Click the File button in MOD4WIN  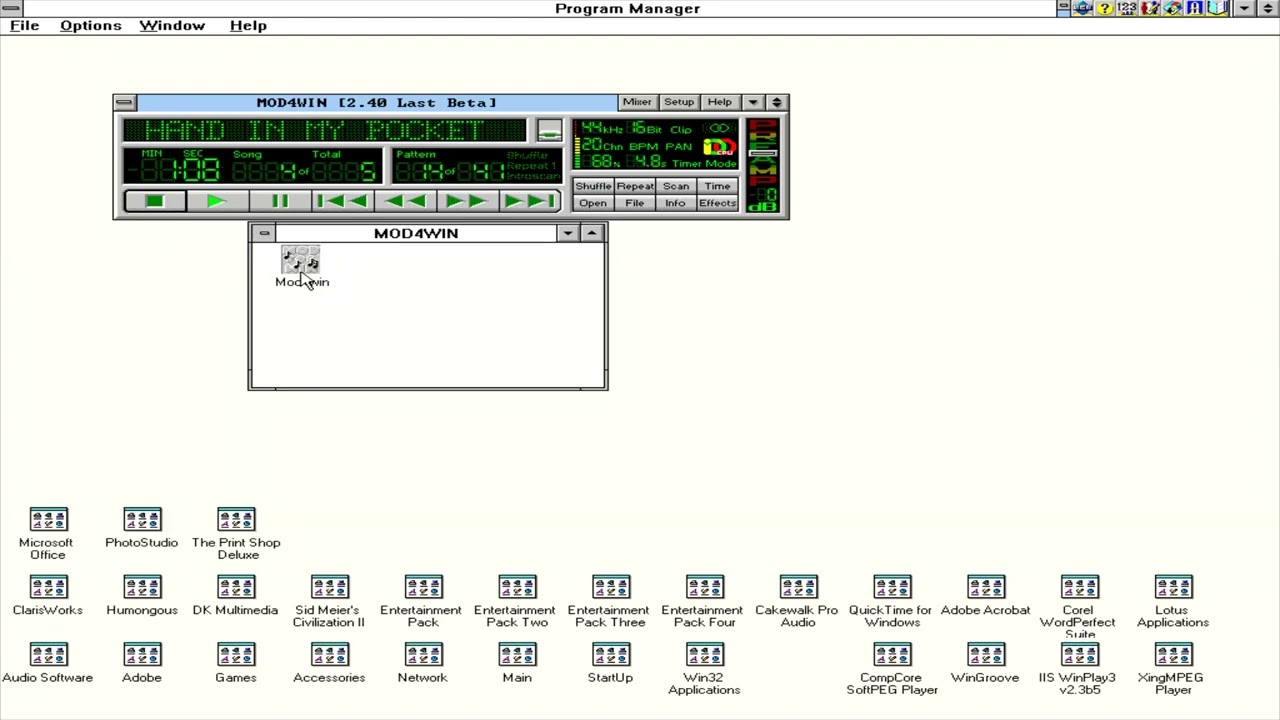click(x=635, y=203)
